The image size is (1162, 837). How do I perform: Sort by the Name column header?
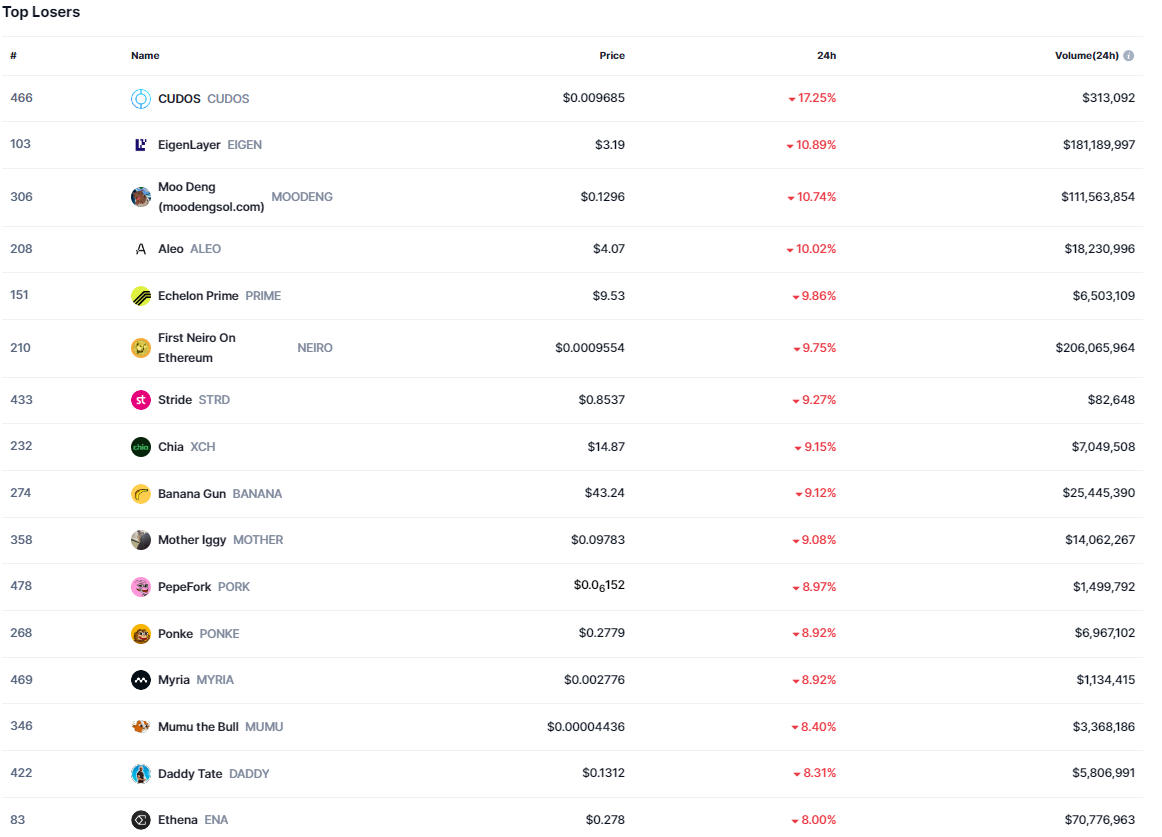(145, 56)
